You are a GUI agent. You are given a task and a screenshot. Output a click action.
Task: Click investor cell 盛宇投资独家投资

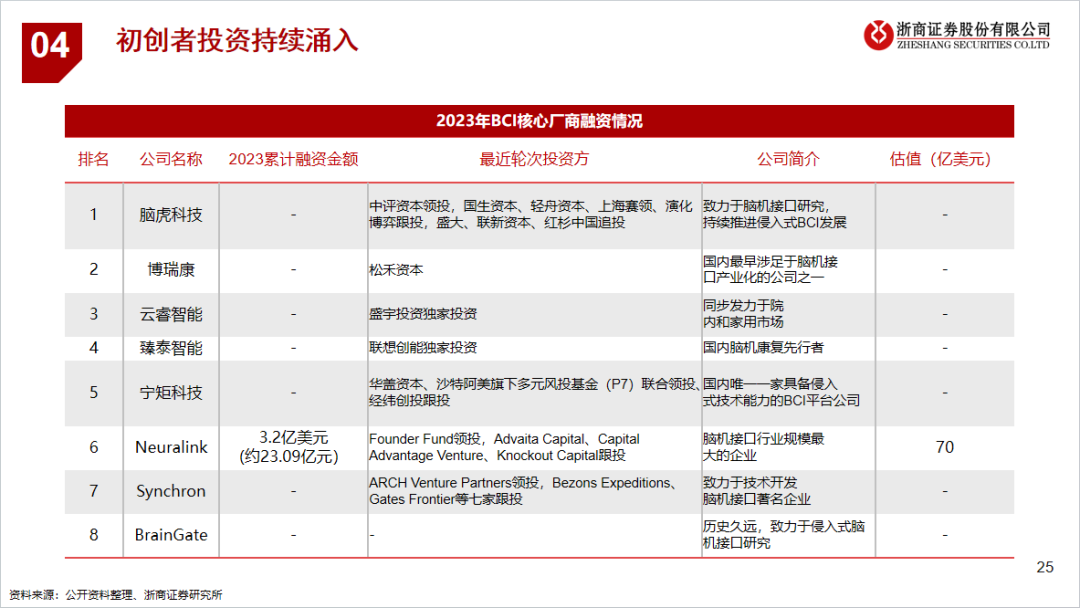(423, 314)
